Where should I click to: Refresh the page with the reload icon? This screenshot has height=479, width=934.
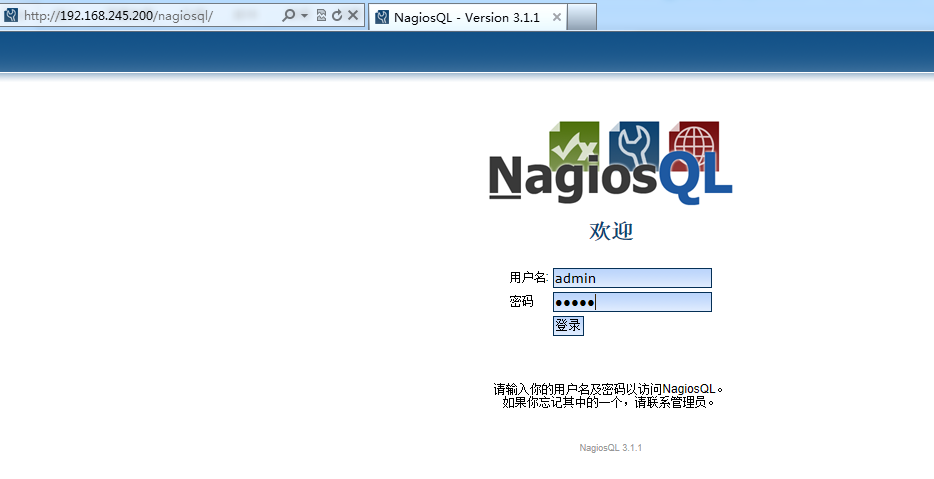[337, 15]
